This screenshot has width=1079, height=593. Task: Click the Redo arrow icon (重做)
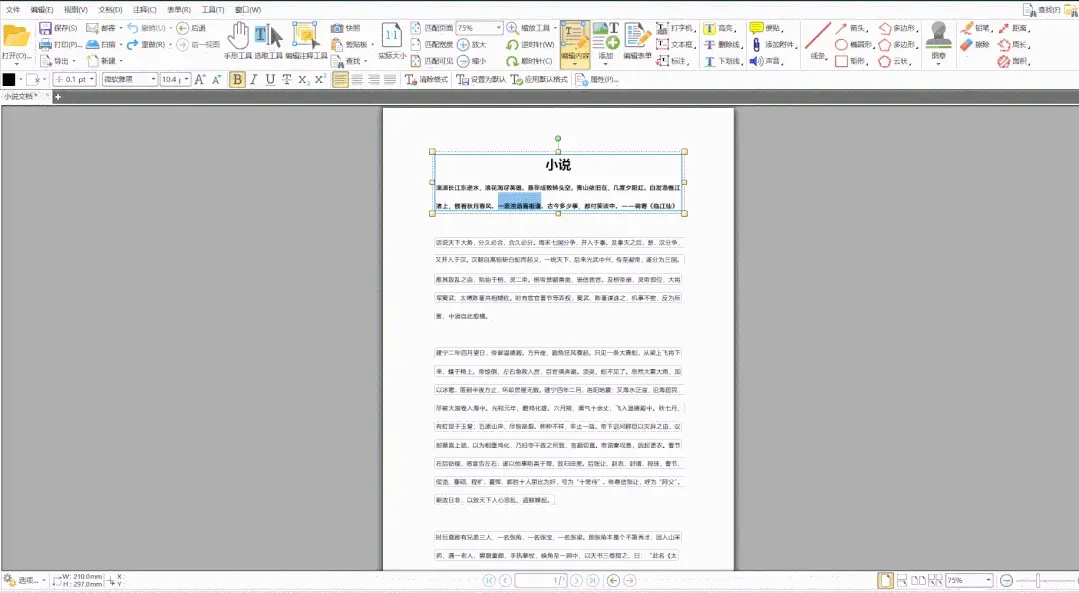coord(133,45)
